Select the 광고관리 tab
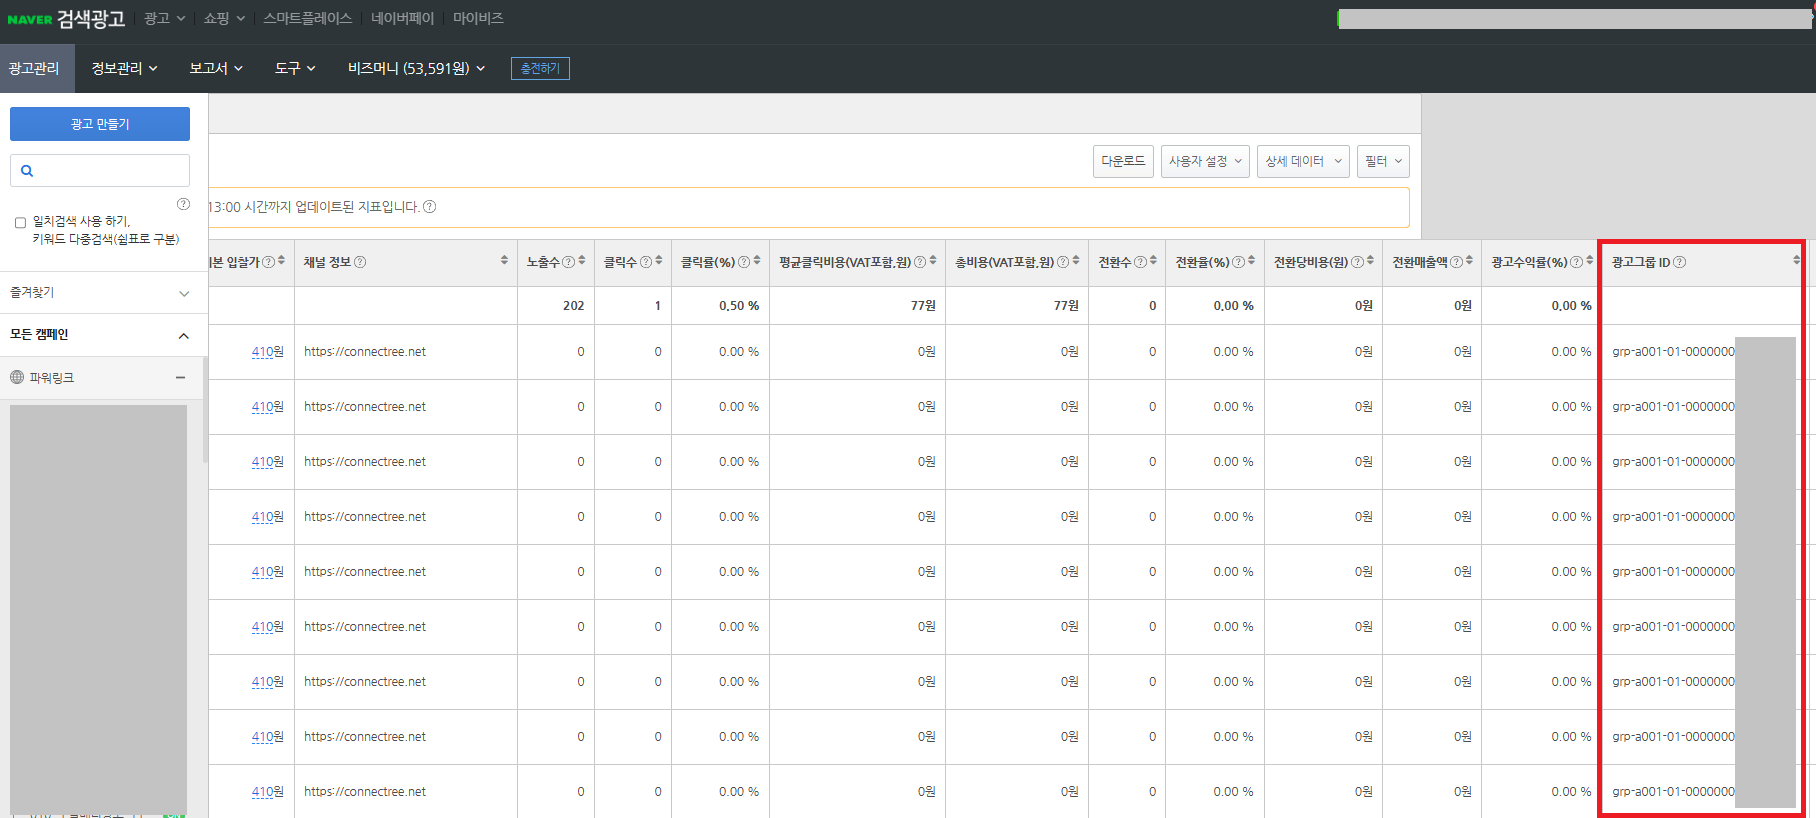Image resolution: width=1816 pixels, height=818 pixels. click(35, 68)
